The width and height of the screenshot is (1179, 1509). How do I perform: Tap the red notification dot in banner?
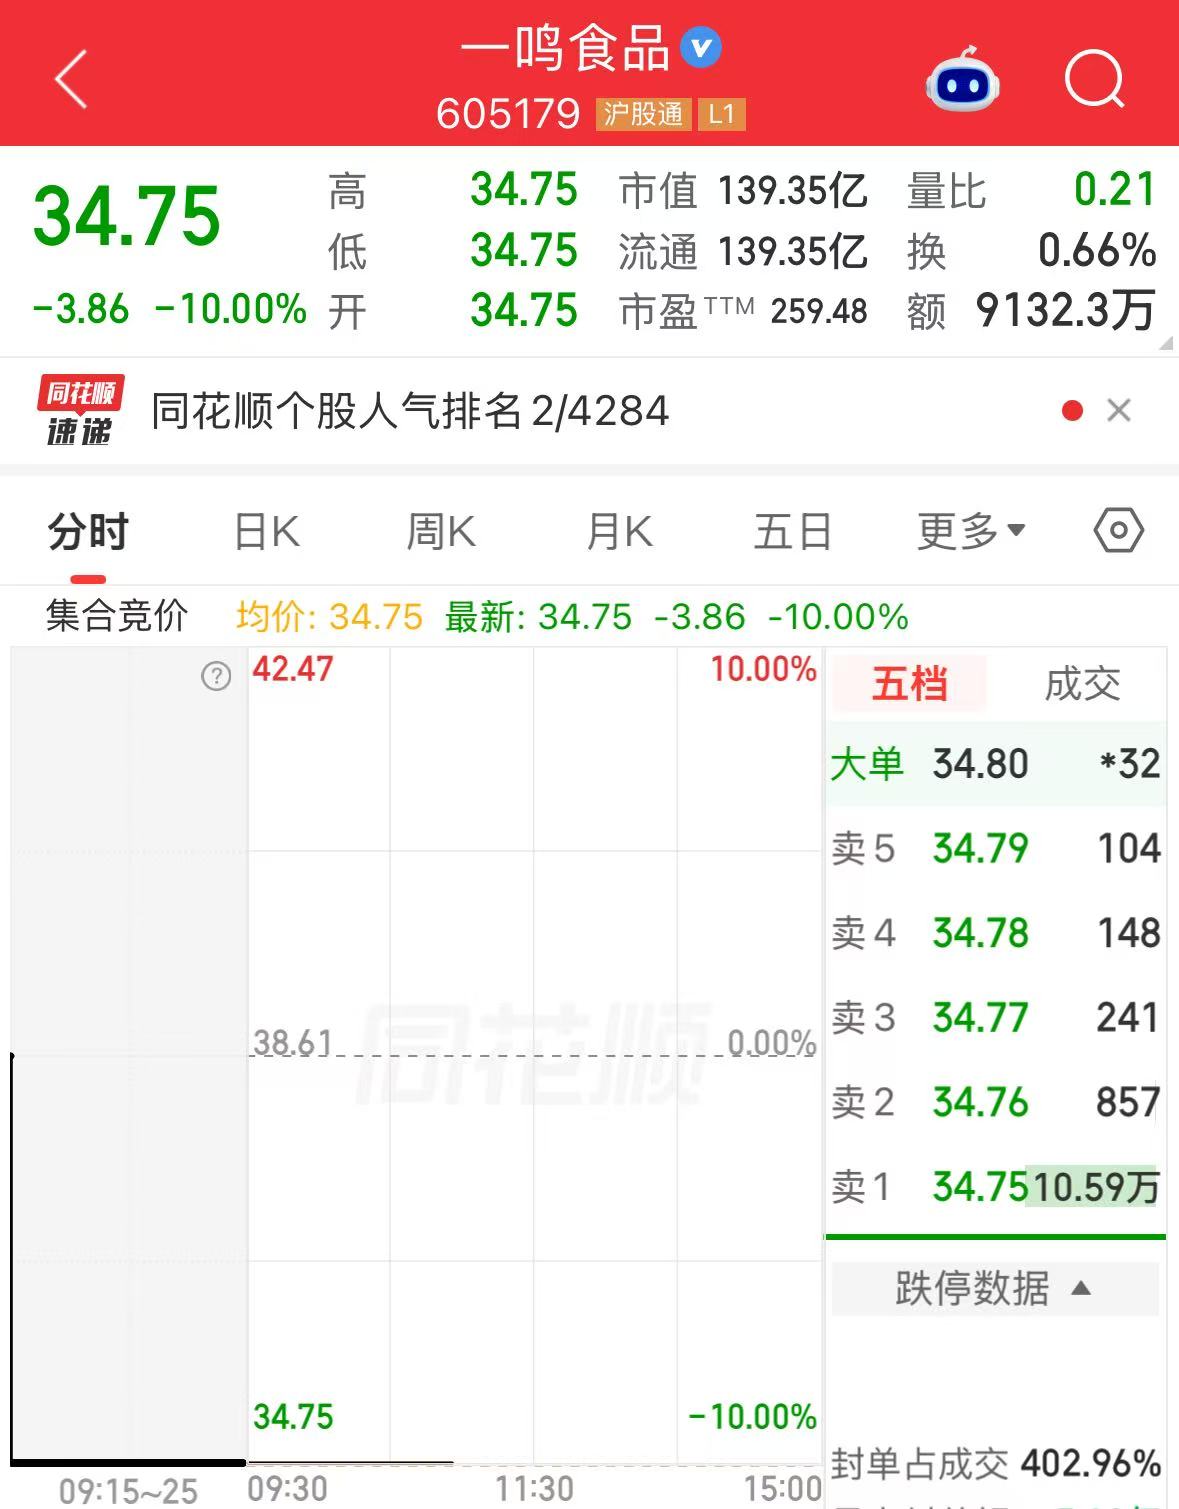coord(1073,410)
